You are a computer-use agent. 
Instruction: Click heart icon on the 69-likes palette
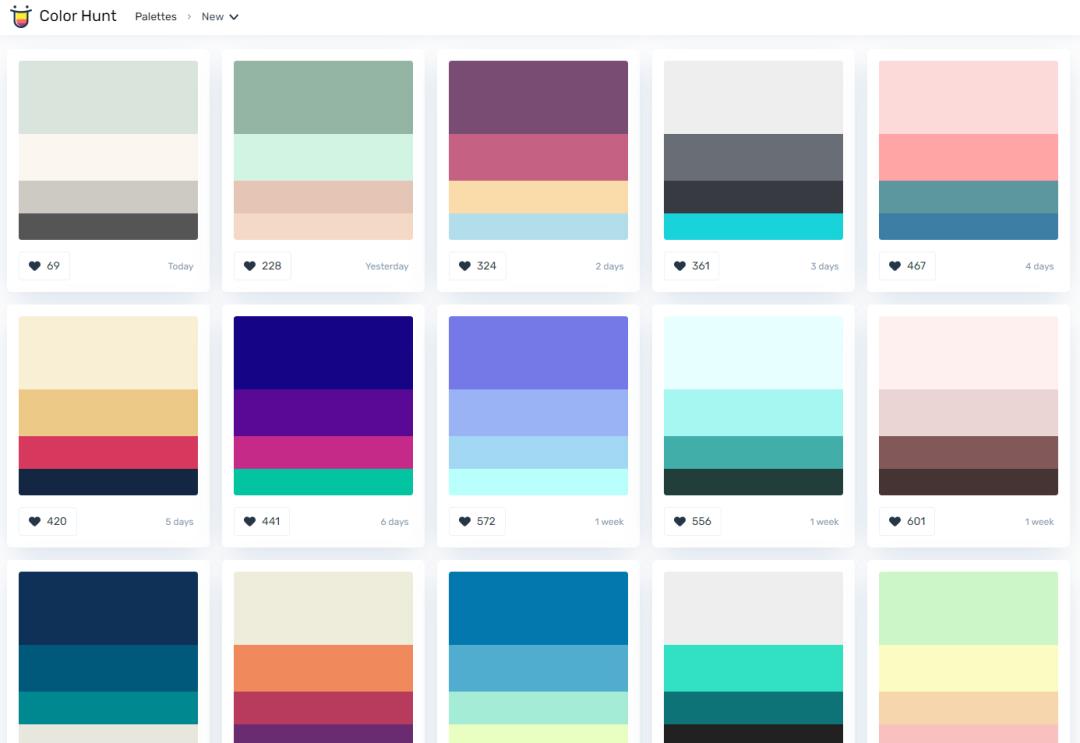pyautogui.click(x=35, y=266)
